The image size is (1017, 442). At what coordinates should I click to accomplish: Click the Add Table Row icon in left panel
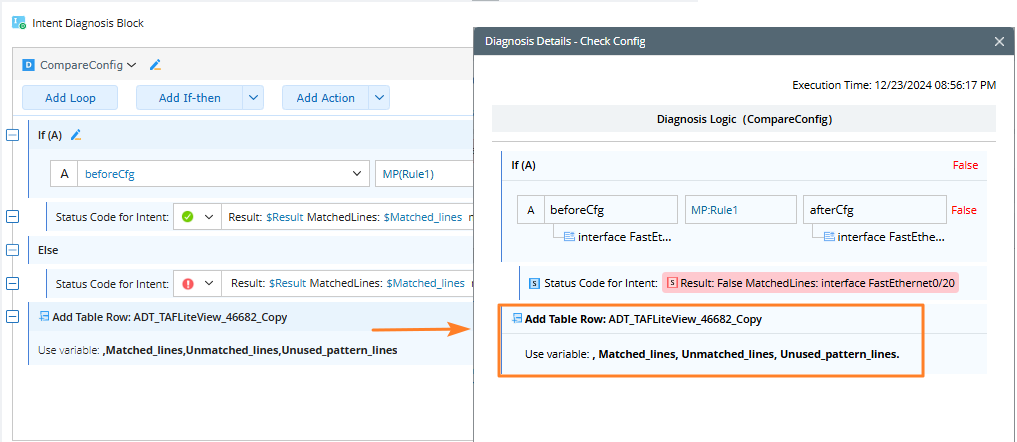44,317
